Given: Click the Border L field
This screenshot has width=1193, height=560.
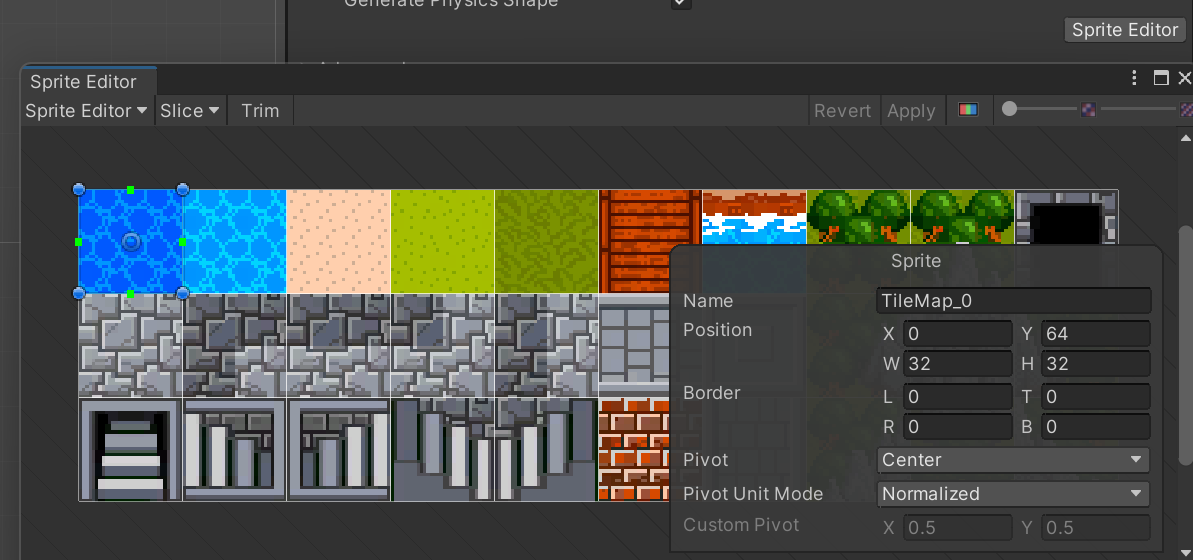Looking at the screenshot, I should coord(957,396).
